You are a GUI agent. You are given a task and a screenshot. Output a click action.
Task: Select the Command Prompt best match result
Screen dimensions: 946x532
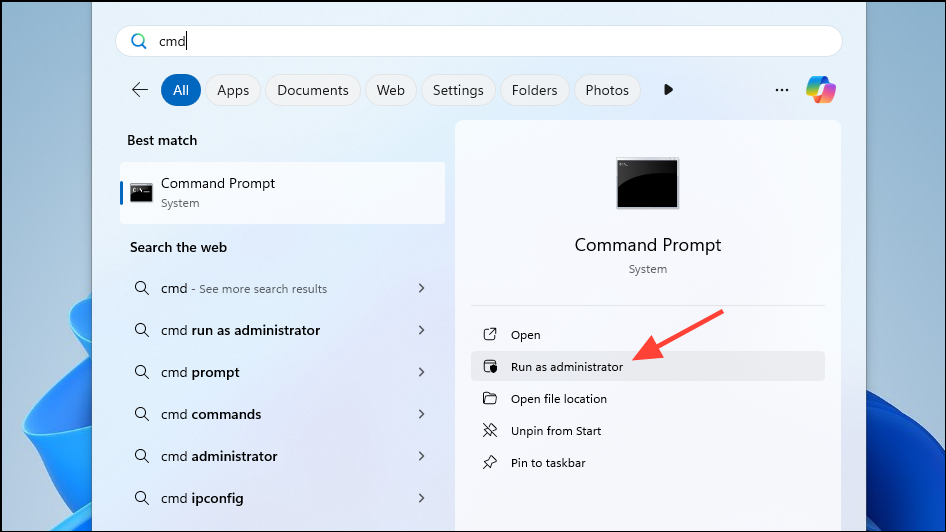tap(282, 193)
